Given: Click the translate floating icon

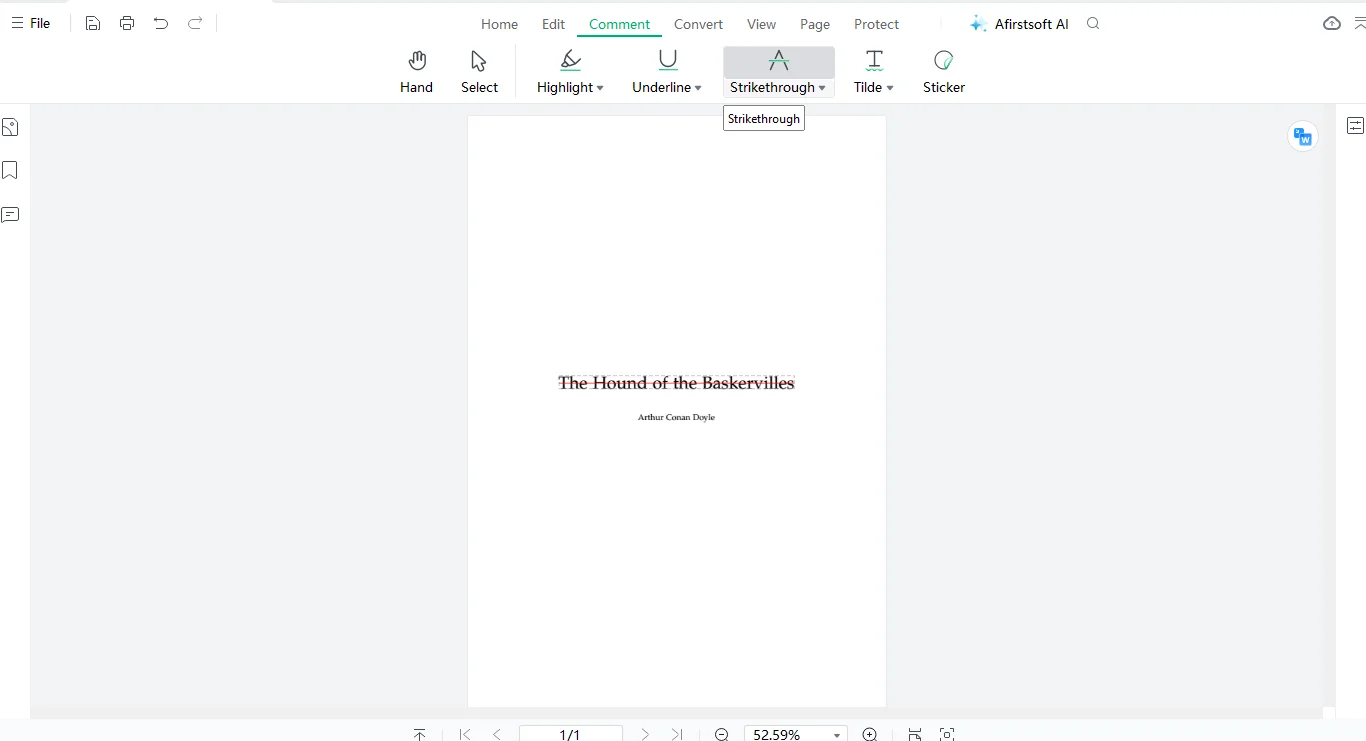Looking at the screenshot, I should coord(1302,136).
